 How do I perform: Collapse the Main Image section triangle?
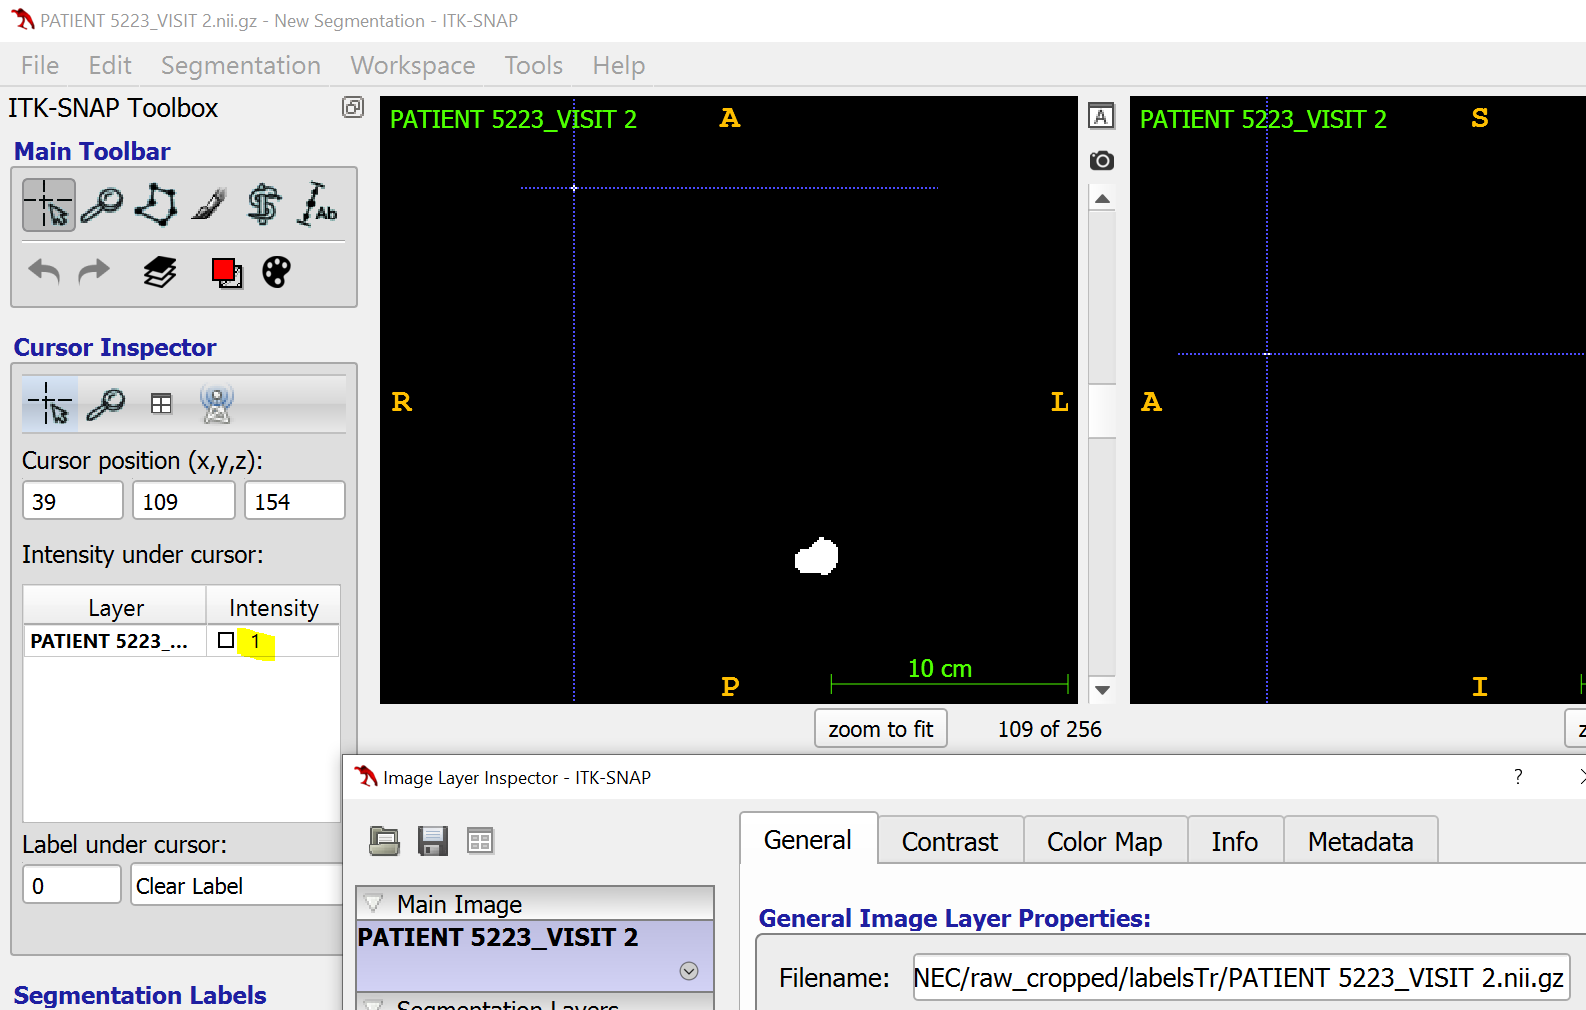point(374,904)
